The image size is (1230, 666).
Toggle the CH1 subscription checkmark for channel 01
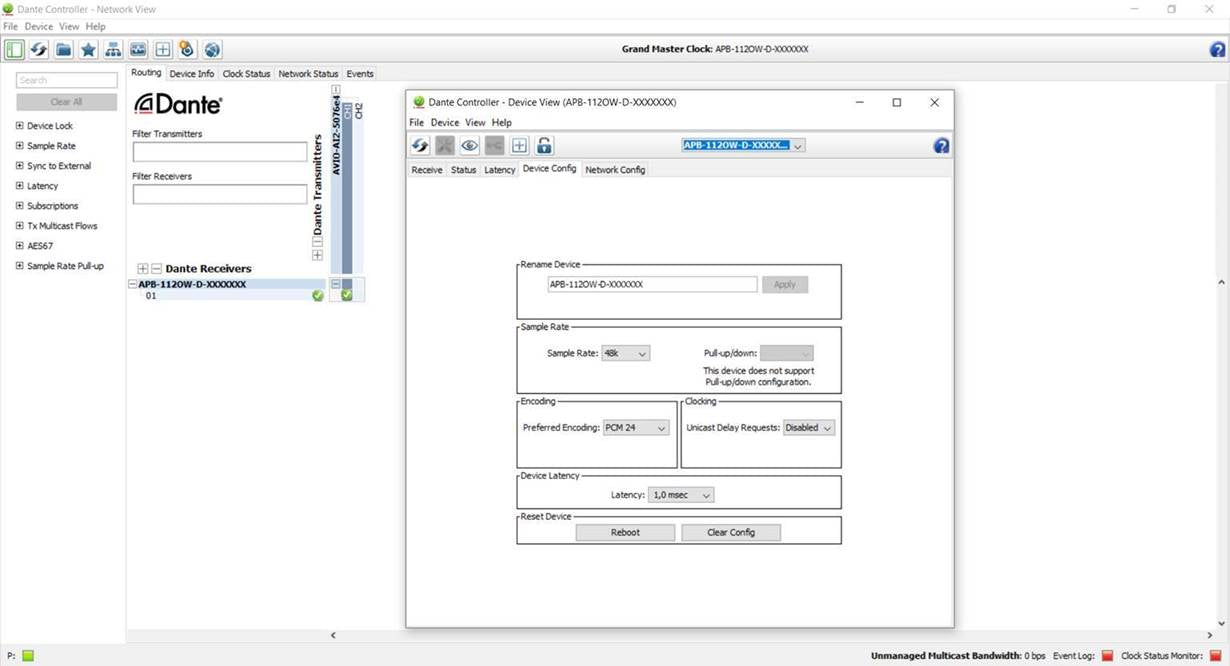point(347,296)
